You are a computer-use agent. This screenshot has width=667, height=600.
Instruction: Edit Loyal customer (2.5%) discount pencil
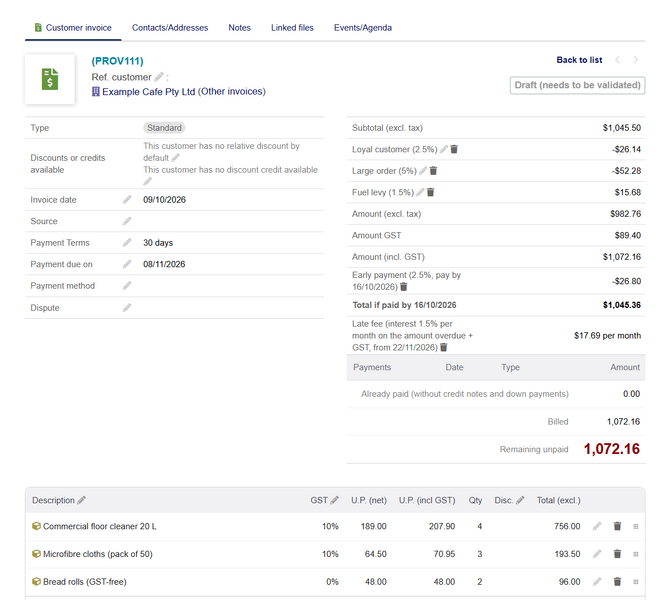tap(444, 149)
